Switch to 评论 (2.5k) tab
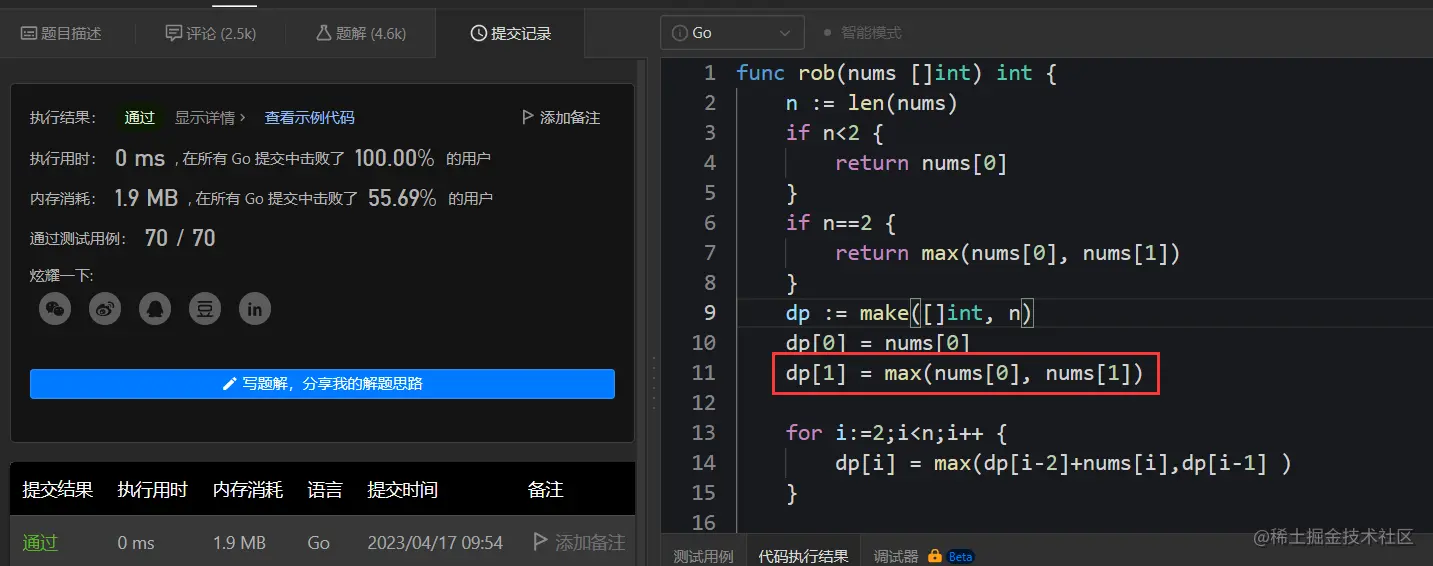This screenshot has height=566, width=1433. [211, 33]
